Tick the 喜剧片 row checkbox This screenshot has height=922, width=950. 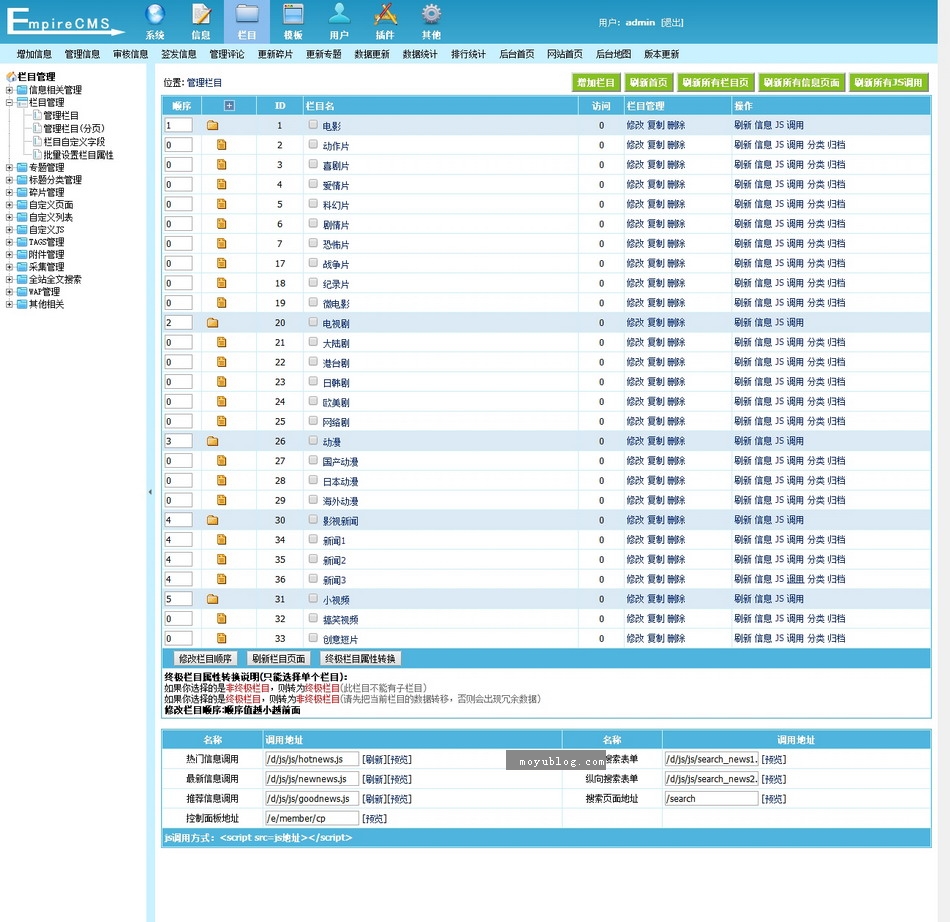313,164
